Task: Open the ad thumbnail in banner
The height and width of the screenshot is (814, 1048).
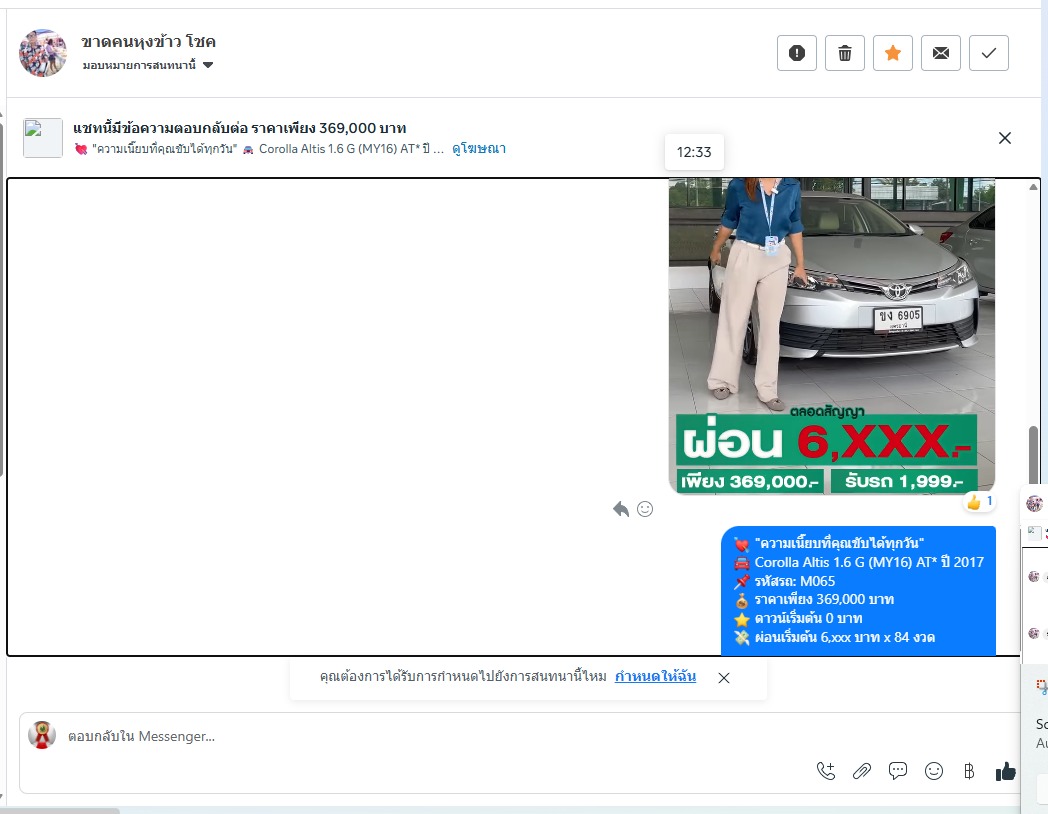Action: tap(43, 138)
